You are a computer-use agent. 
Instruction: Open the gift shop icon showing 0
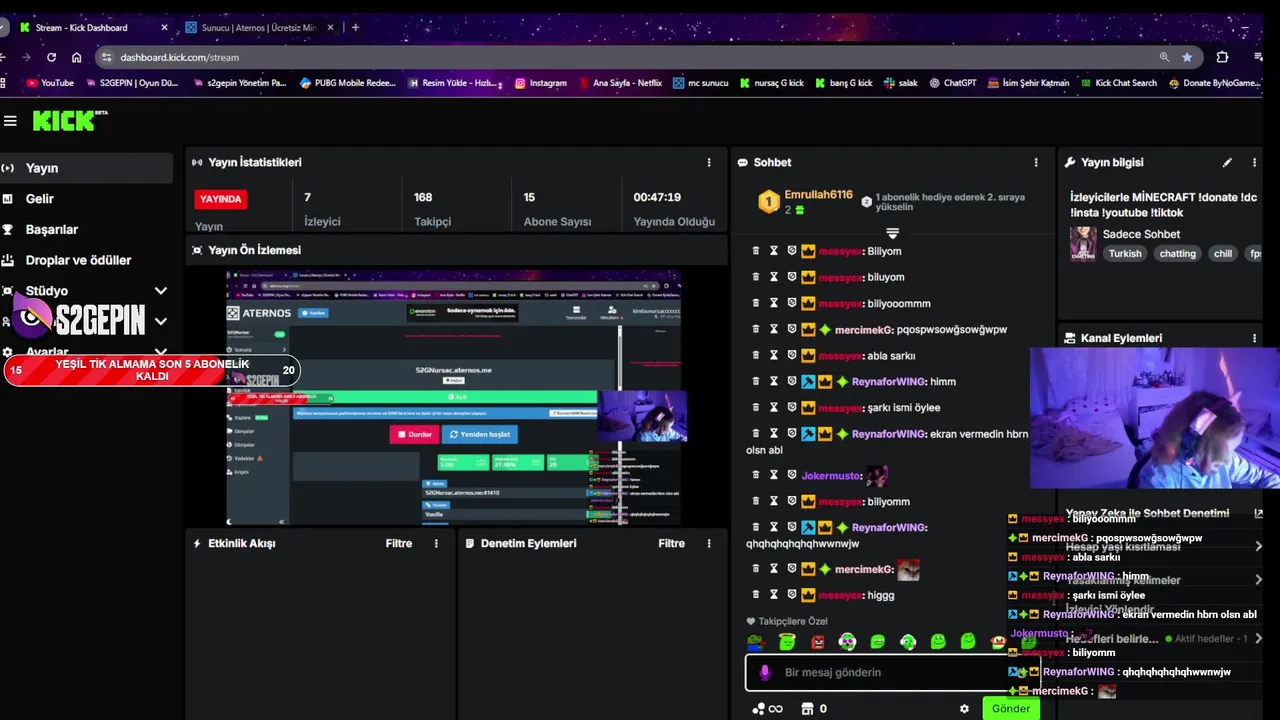click(807, 709)
